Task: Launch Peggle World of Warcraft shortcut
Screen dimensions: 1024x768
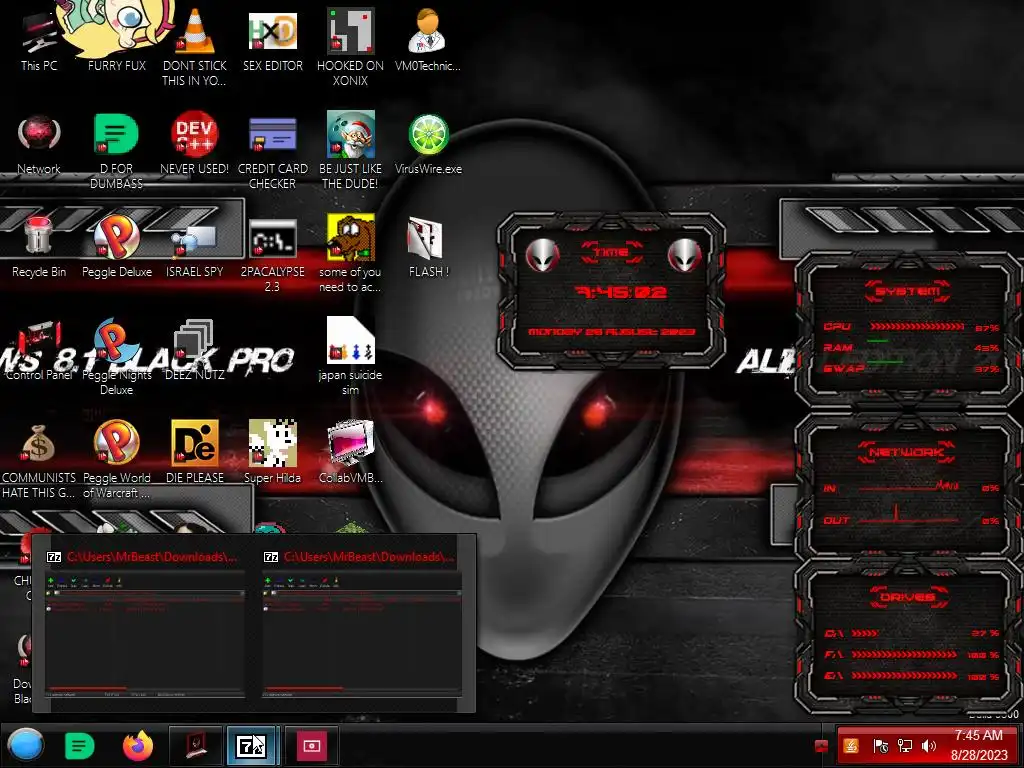Action: (116, 459)
